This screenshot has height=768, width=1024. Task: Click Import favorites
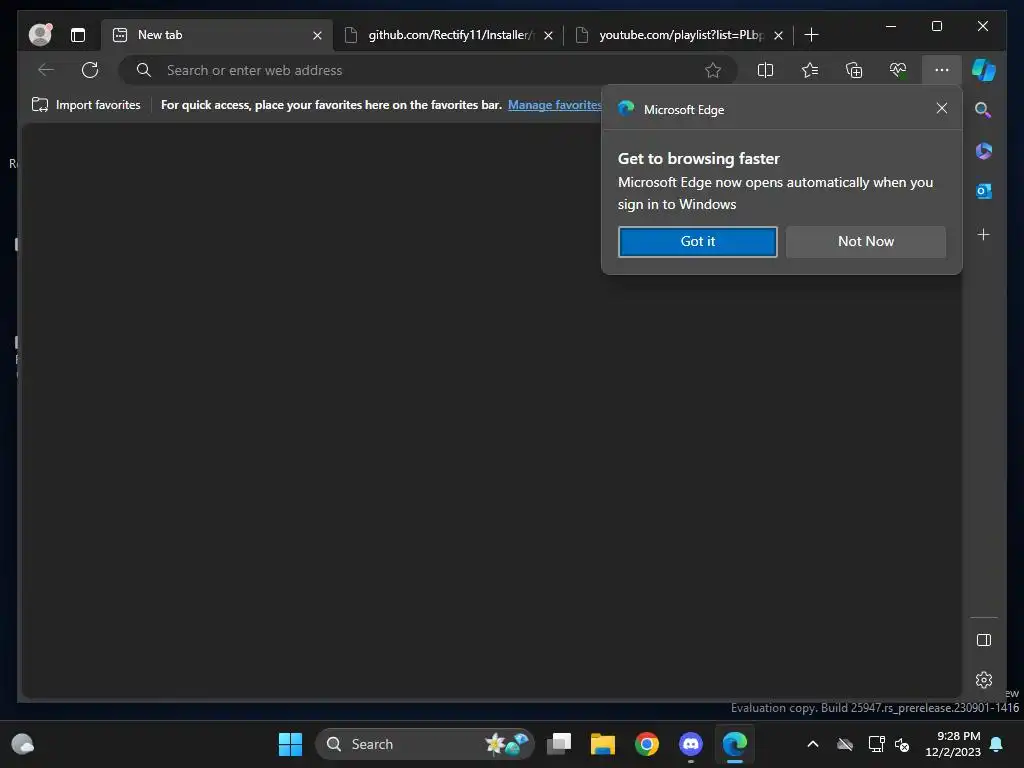click(x=86, y=104)
